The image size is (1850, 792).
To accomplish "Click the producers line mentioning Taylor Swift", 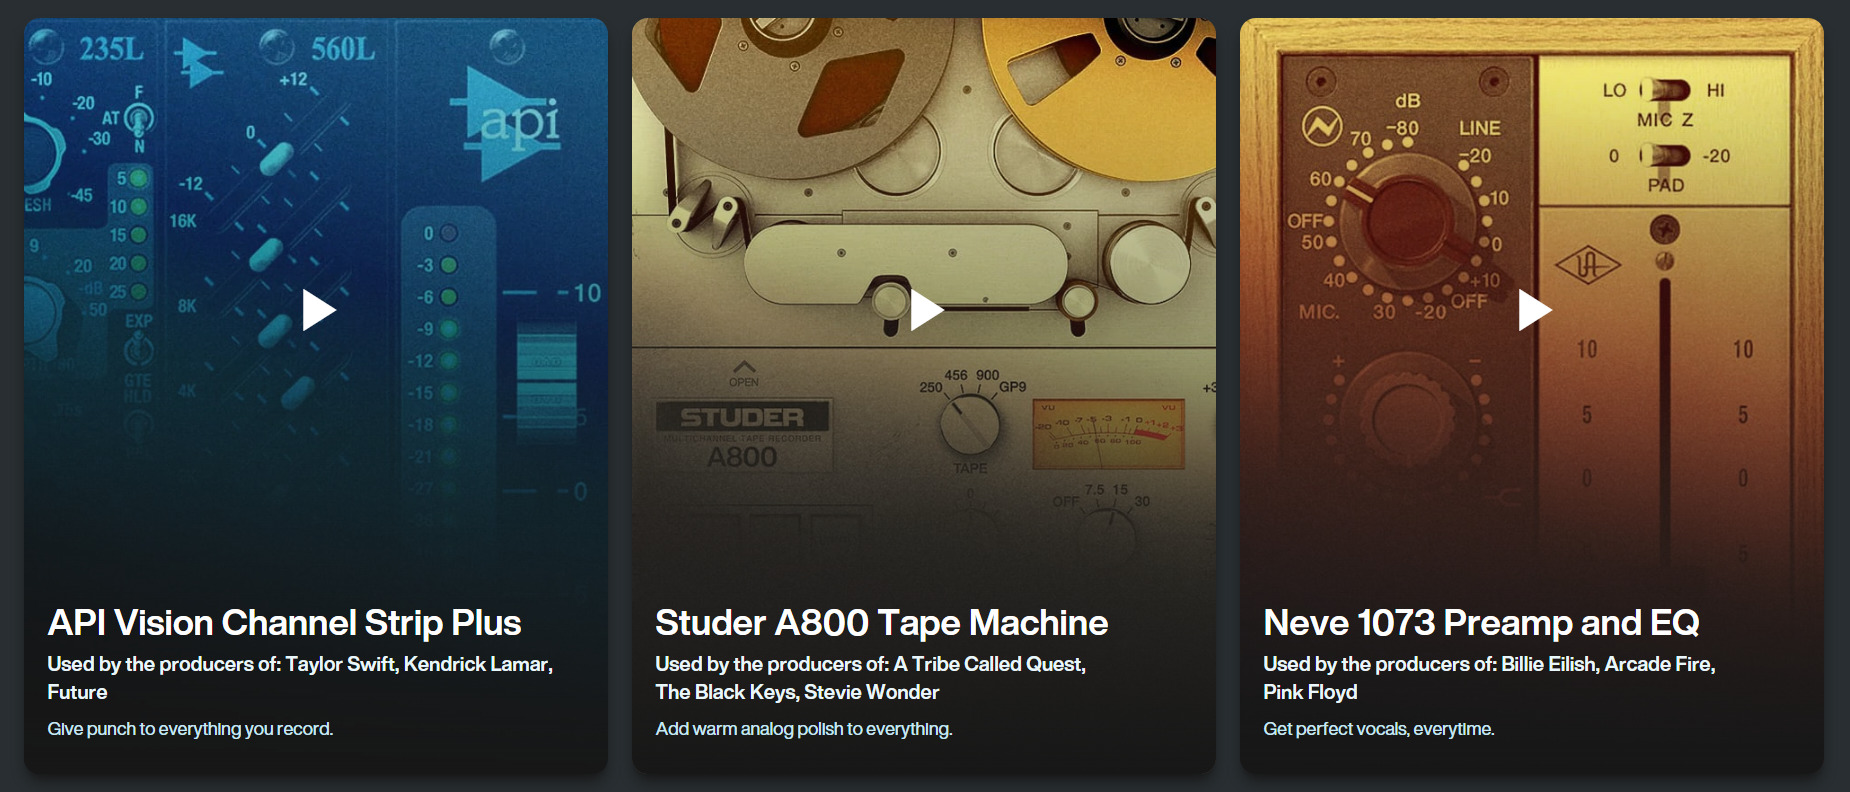I will (x=300, y=678).
